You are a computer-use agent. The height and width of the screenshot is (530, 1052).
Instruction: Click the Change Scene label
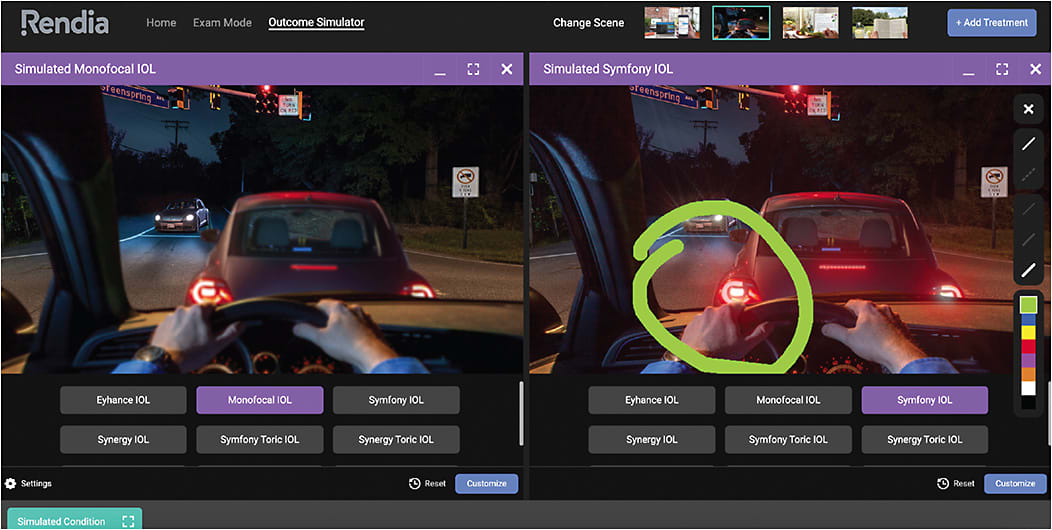[x=588, y=23]
